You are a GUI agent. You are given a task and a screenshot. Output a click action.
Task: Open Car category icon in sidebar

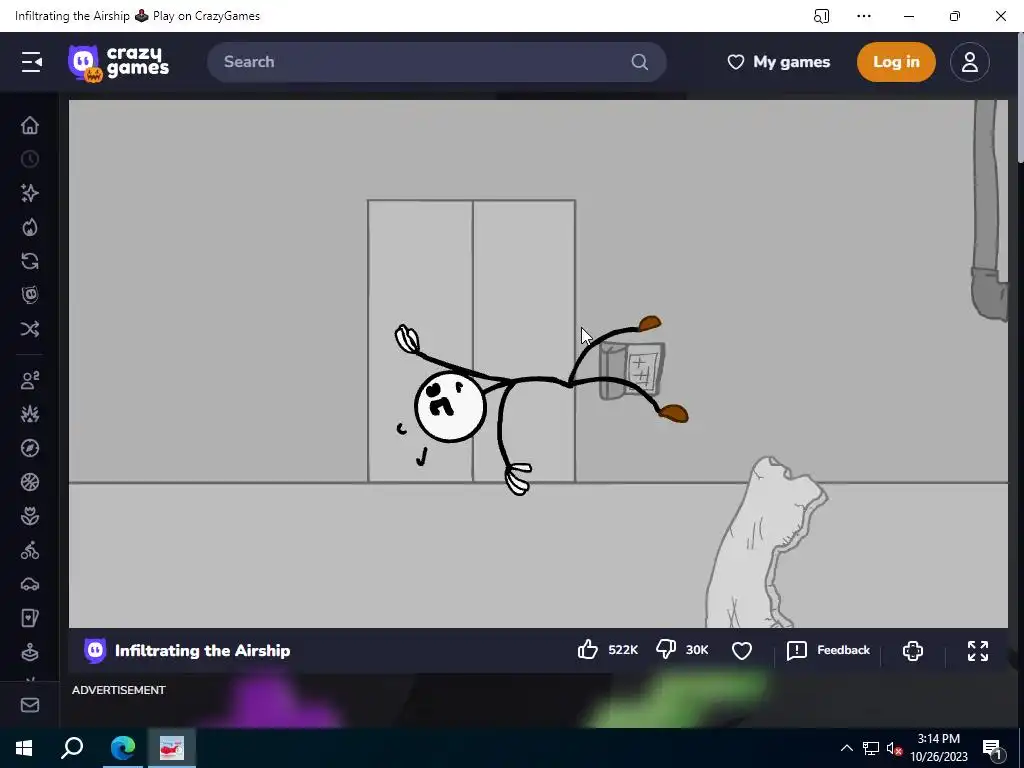coord(29,584)
